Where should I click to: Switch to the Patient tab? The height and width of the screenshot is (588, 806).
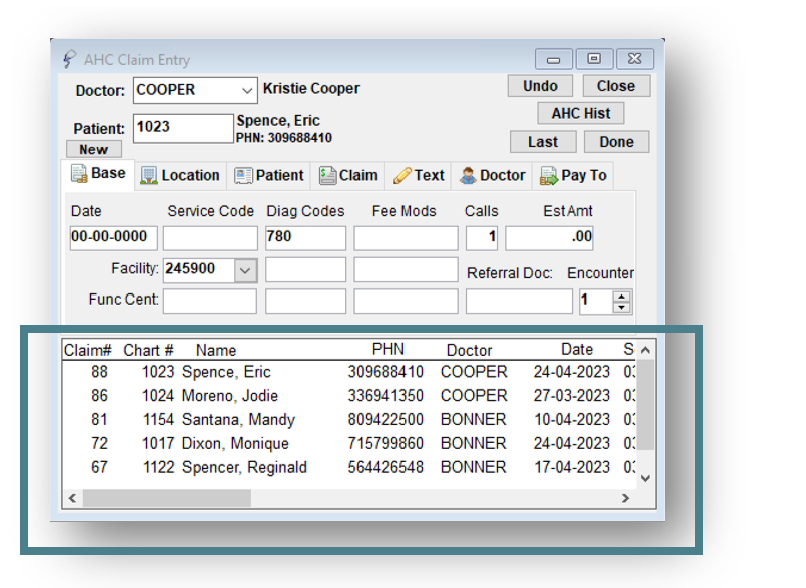pos(269,176)
